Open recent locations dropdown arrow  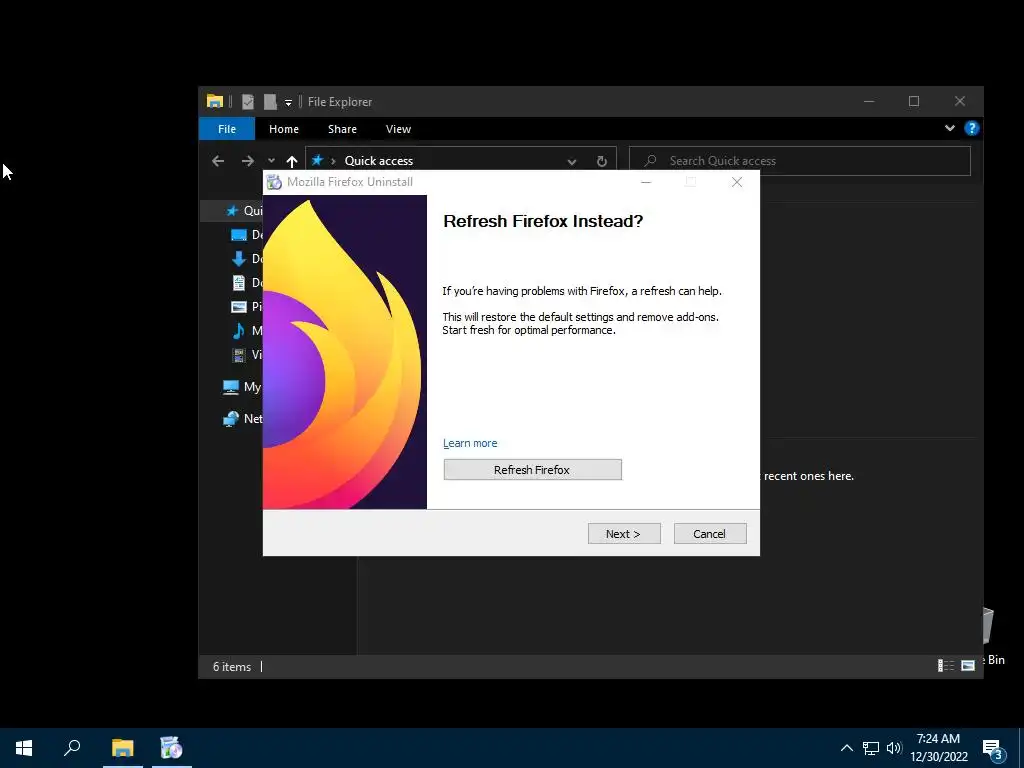pos(271,161)
